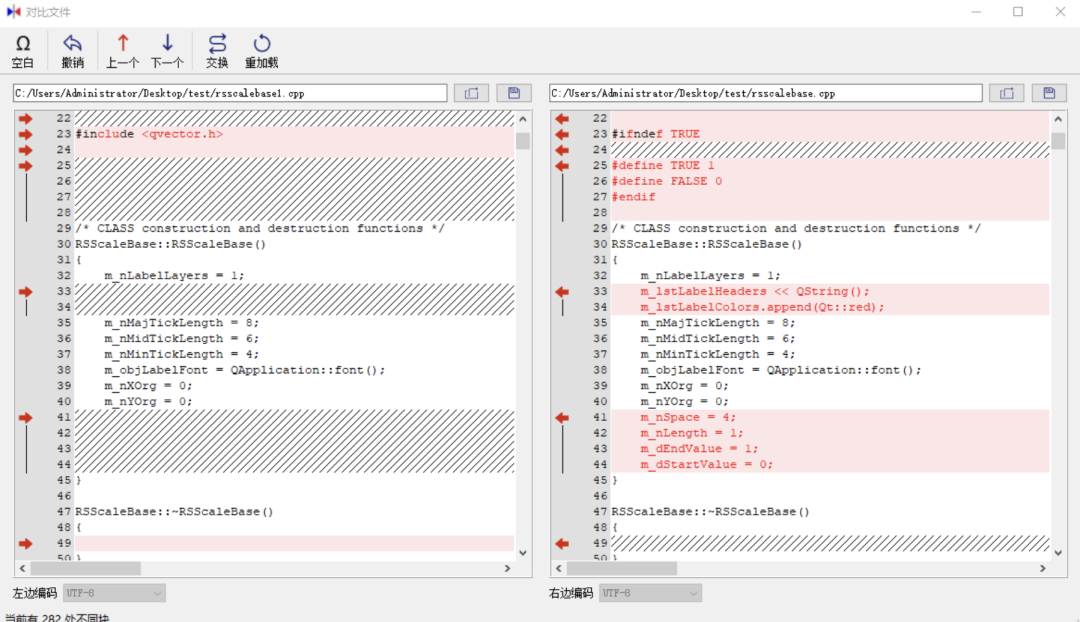Click the CLASS construction comment in left pane
This screenshot has height=622, width=1080.
[x=260, y=229]
